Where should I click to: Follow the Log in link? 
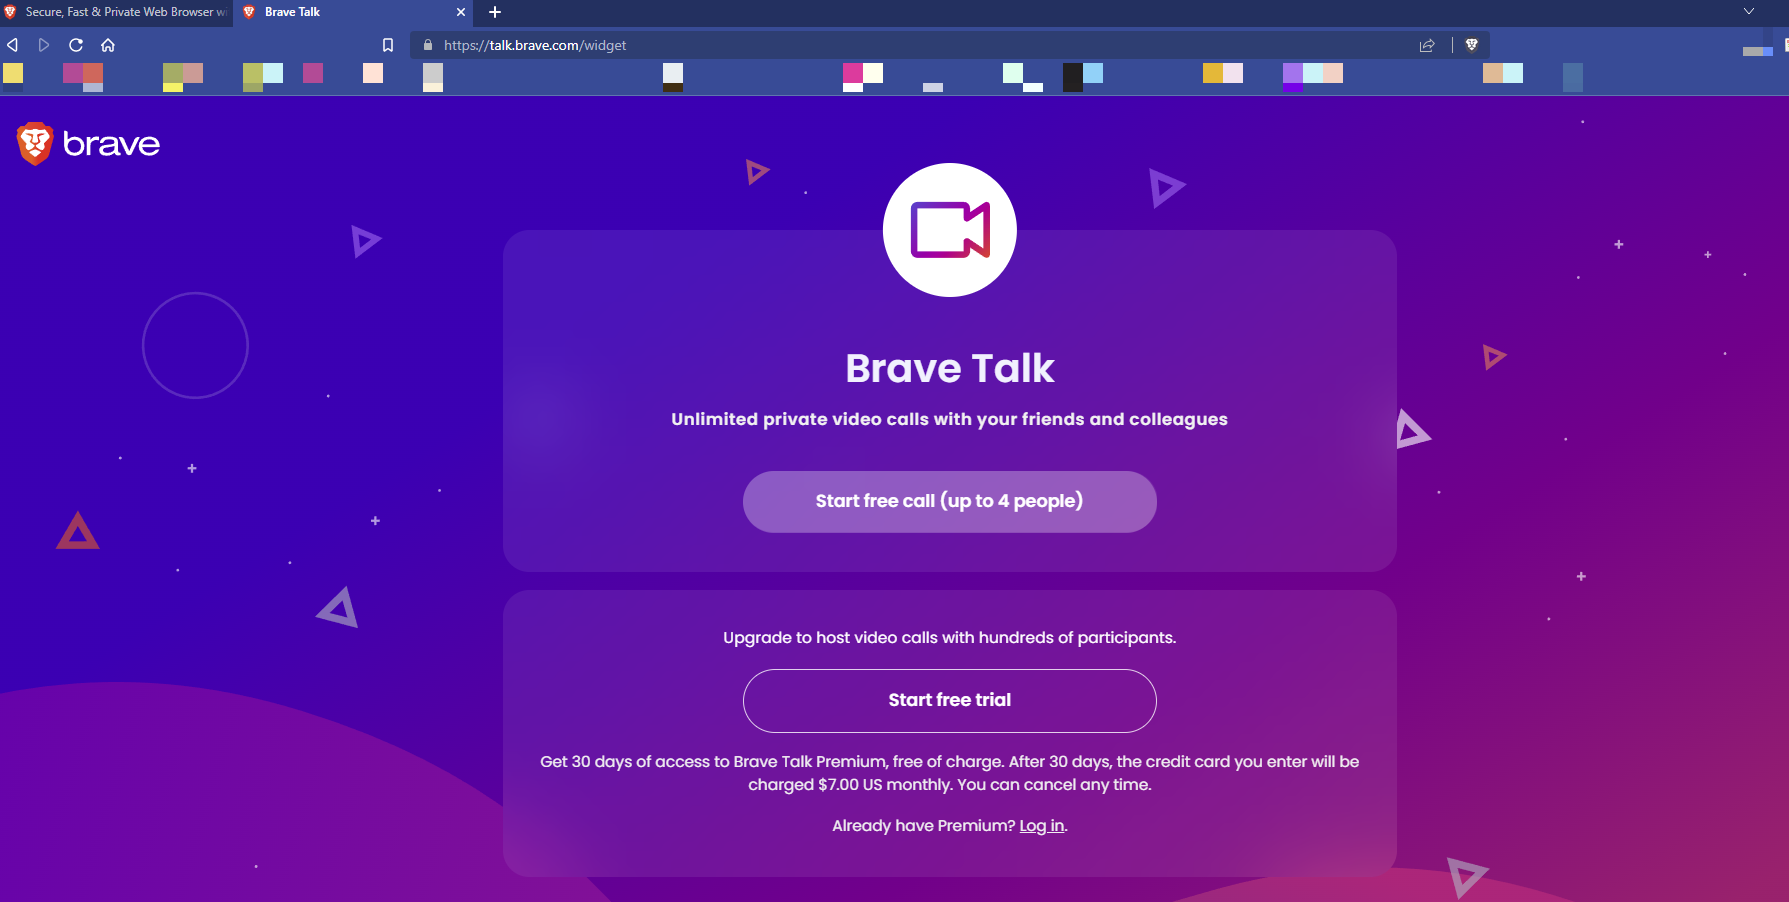(1042, 826)
